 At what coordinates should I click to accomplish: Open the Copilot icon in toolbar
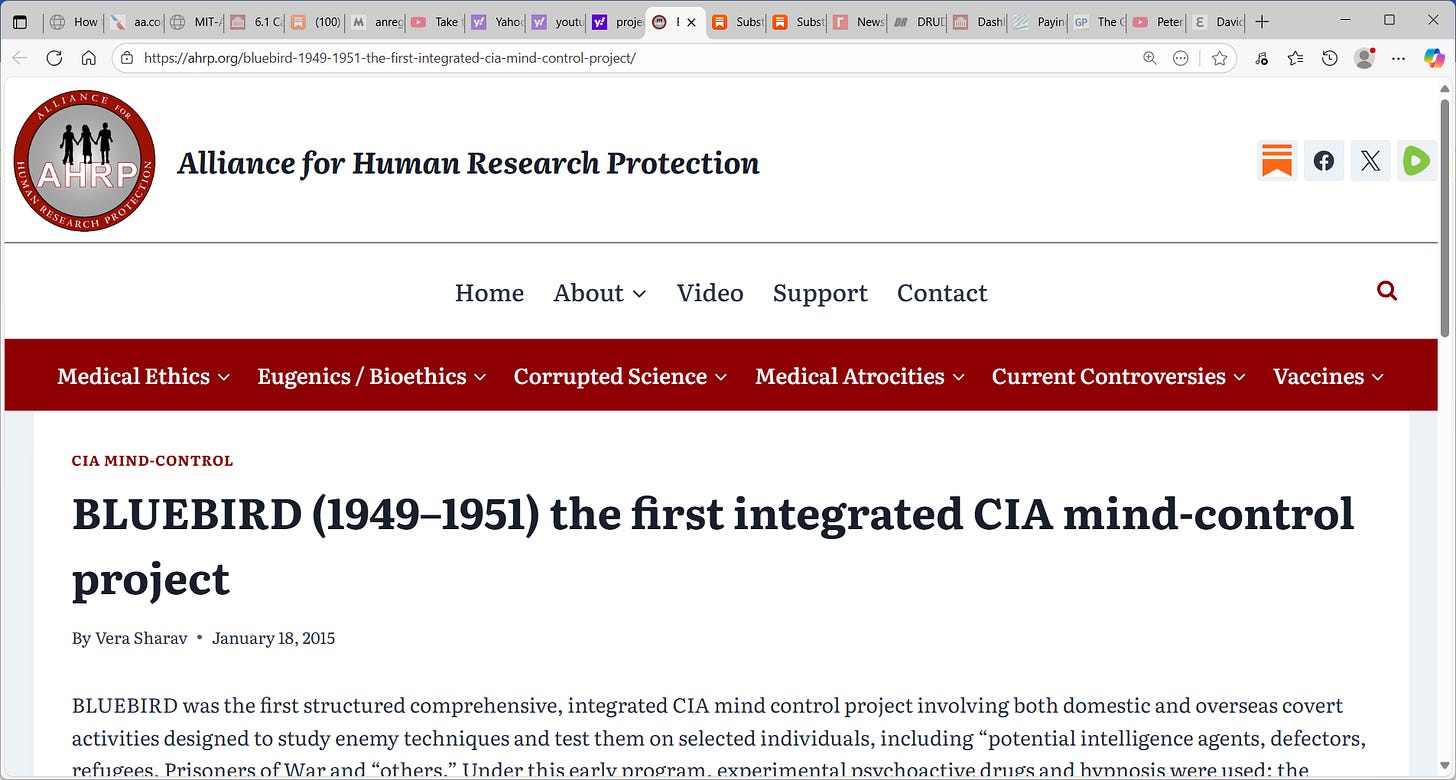pyautogui.click(x=1434, y=58)
